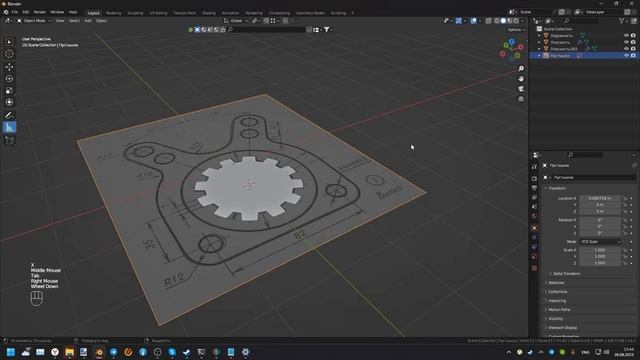Switch orthographic perspective grid icon
This screenshot has width=640, height=360.
[521, 99]
